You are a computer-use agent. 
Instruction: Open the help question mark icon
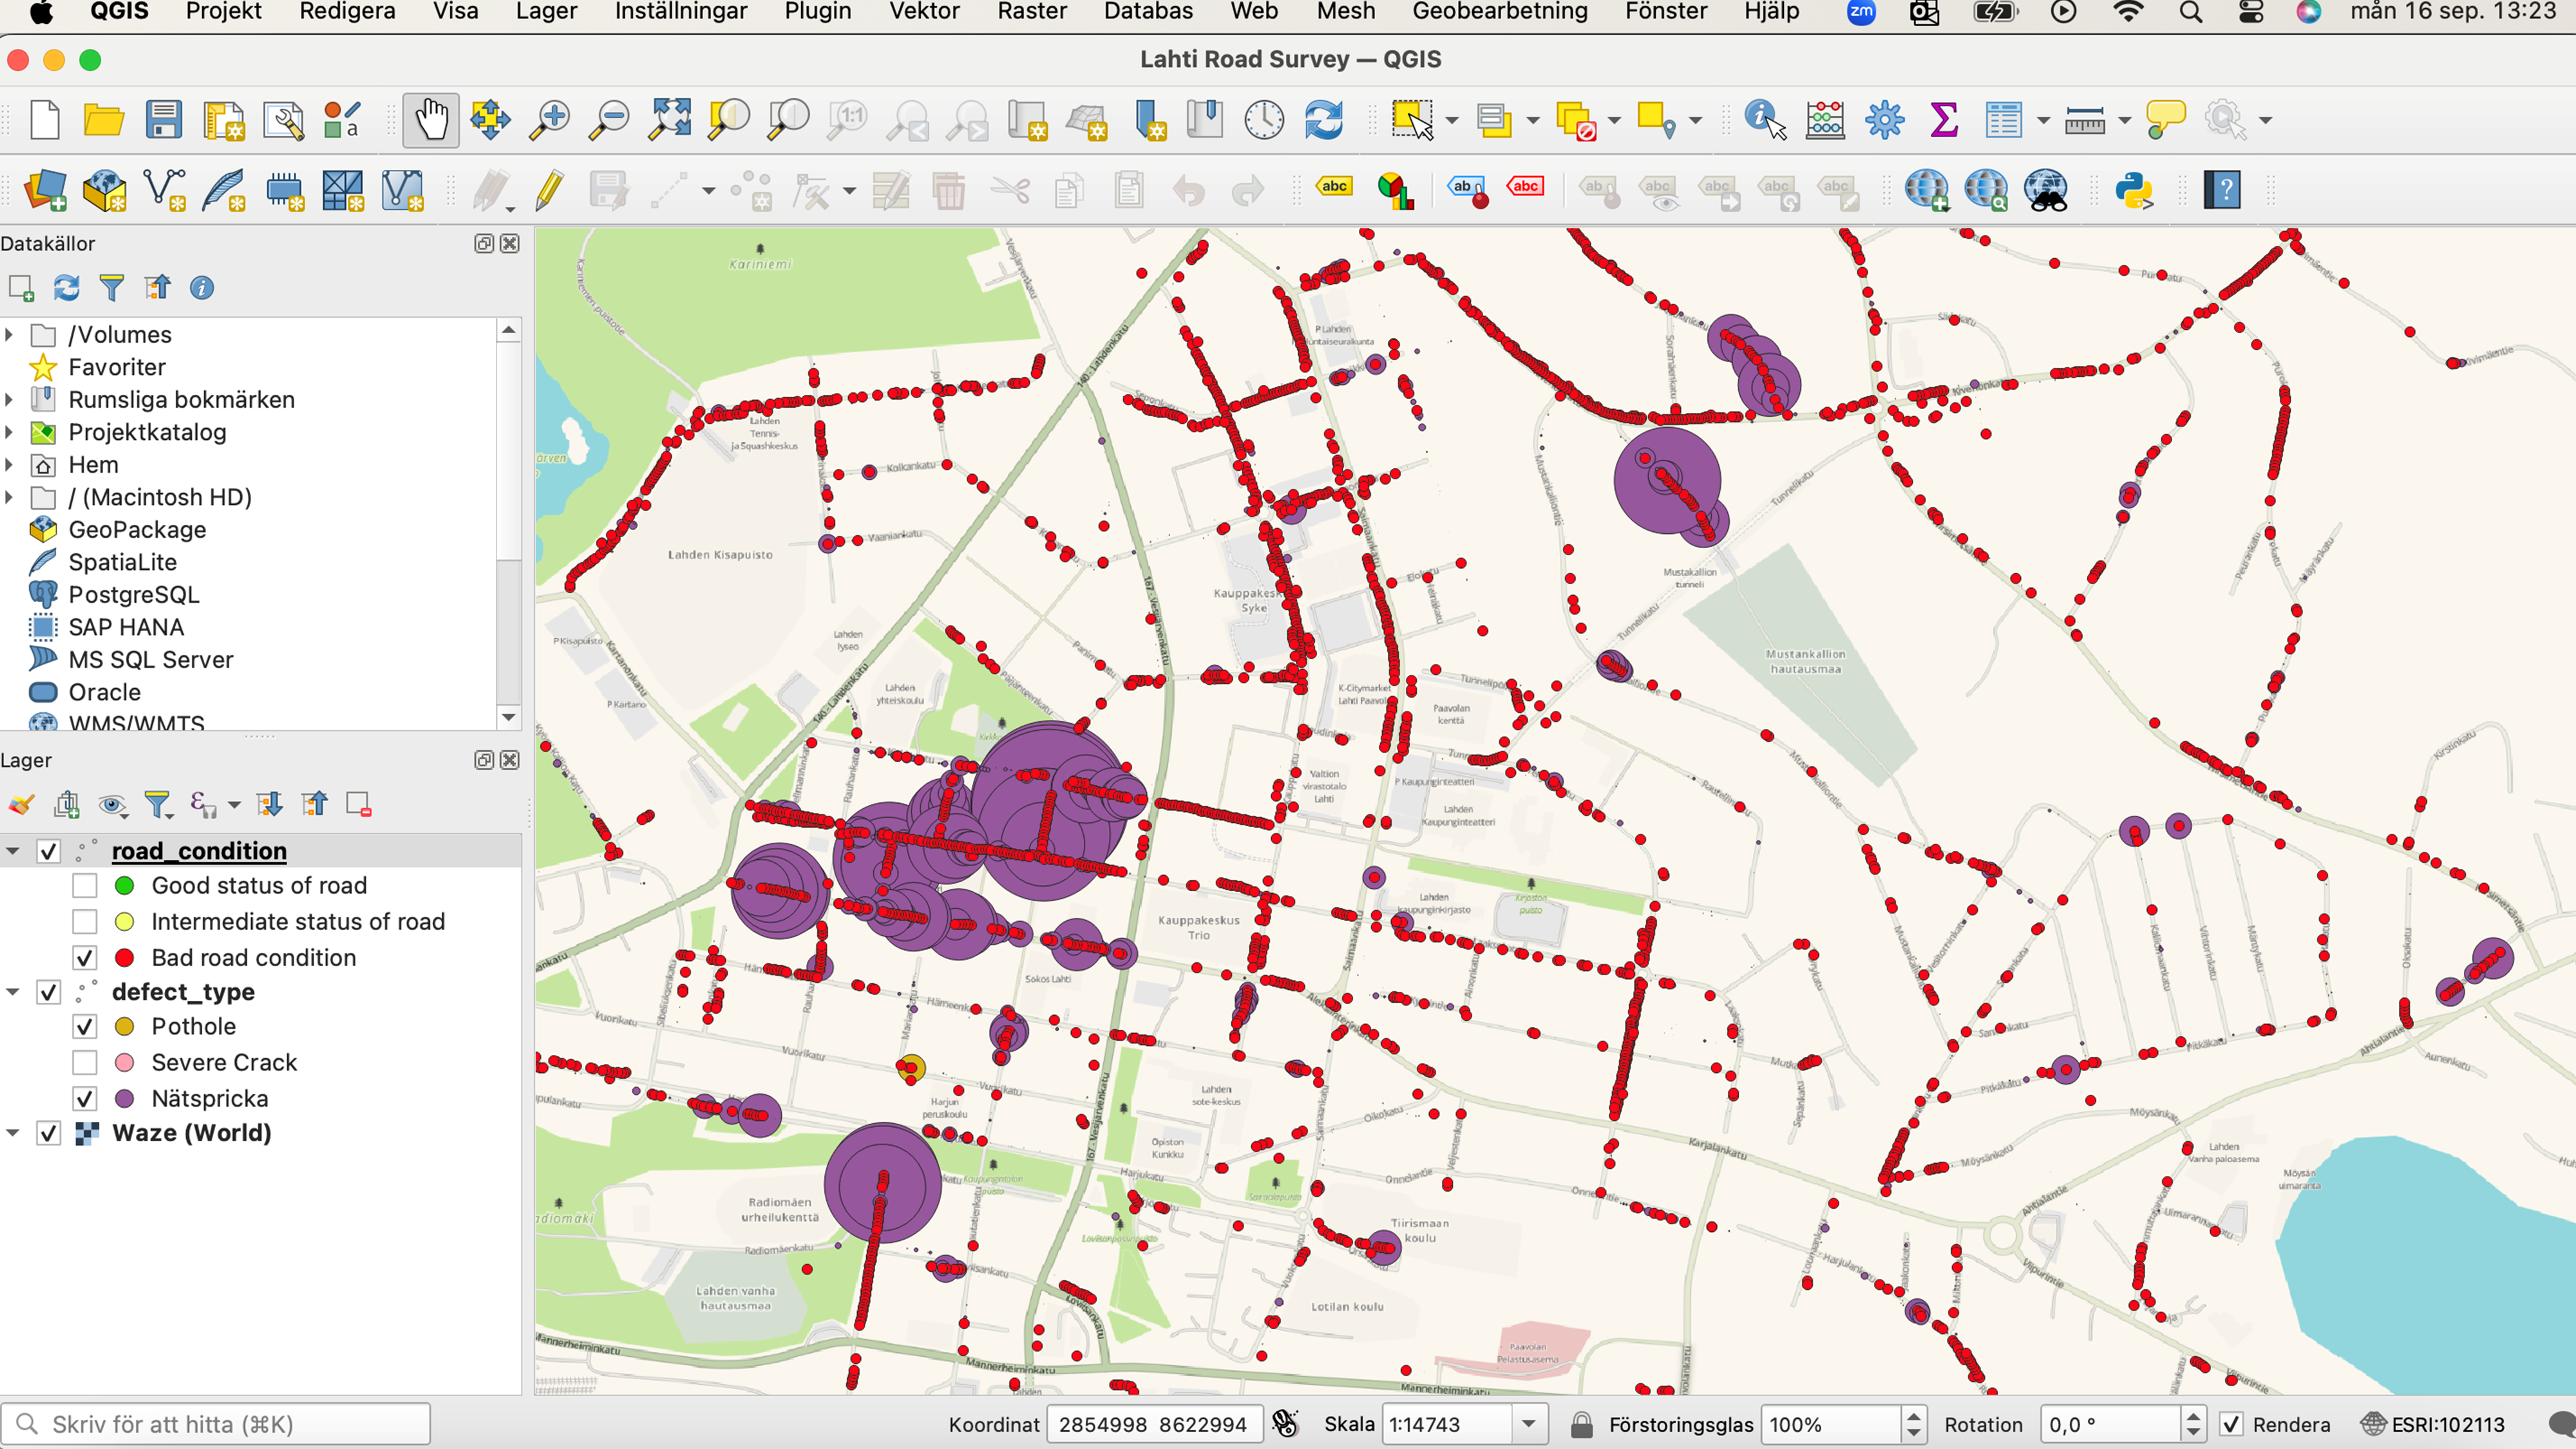tap(2222, 190)
